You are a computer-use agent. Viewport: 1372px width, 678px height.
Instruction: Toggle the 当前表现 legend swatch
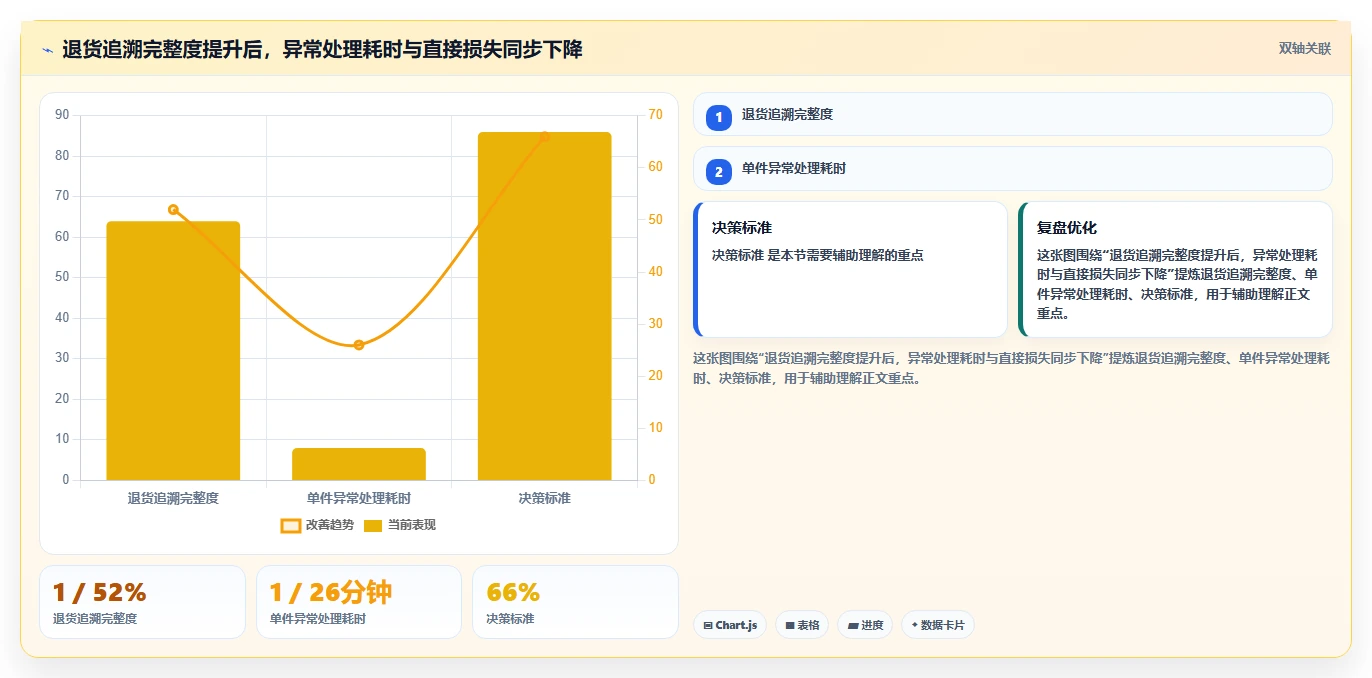[373, 525]
